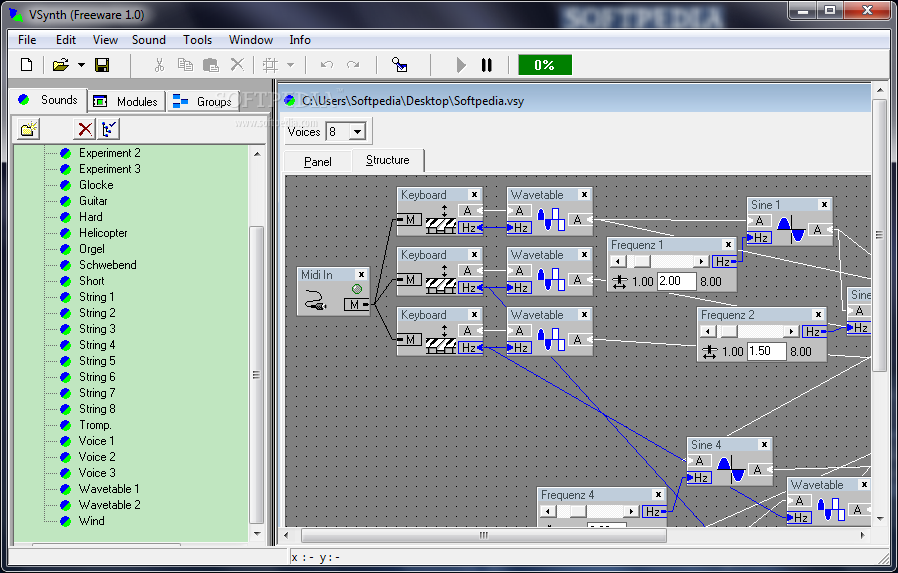Click the connection tool icon in the toolbar
The image size is (898, 573).
point(399,65)
